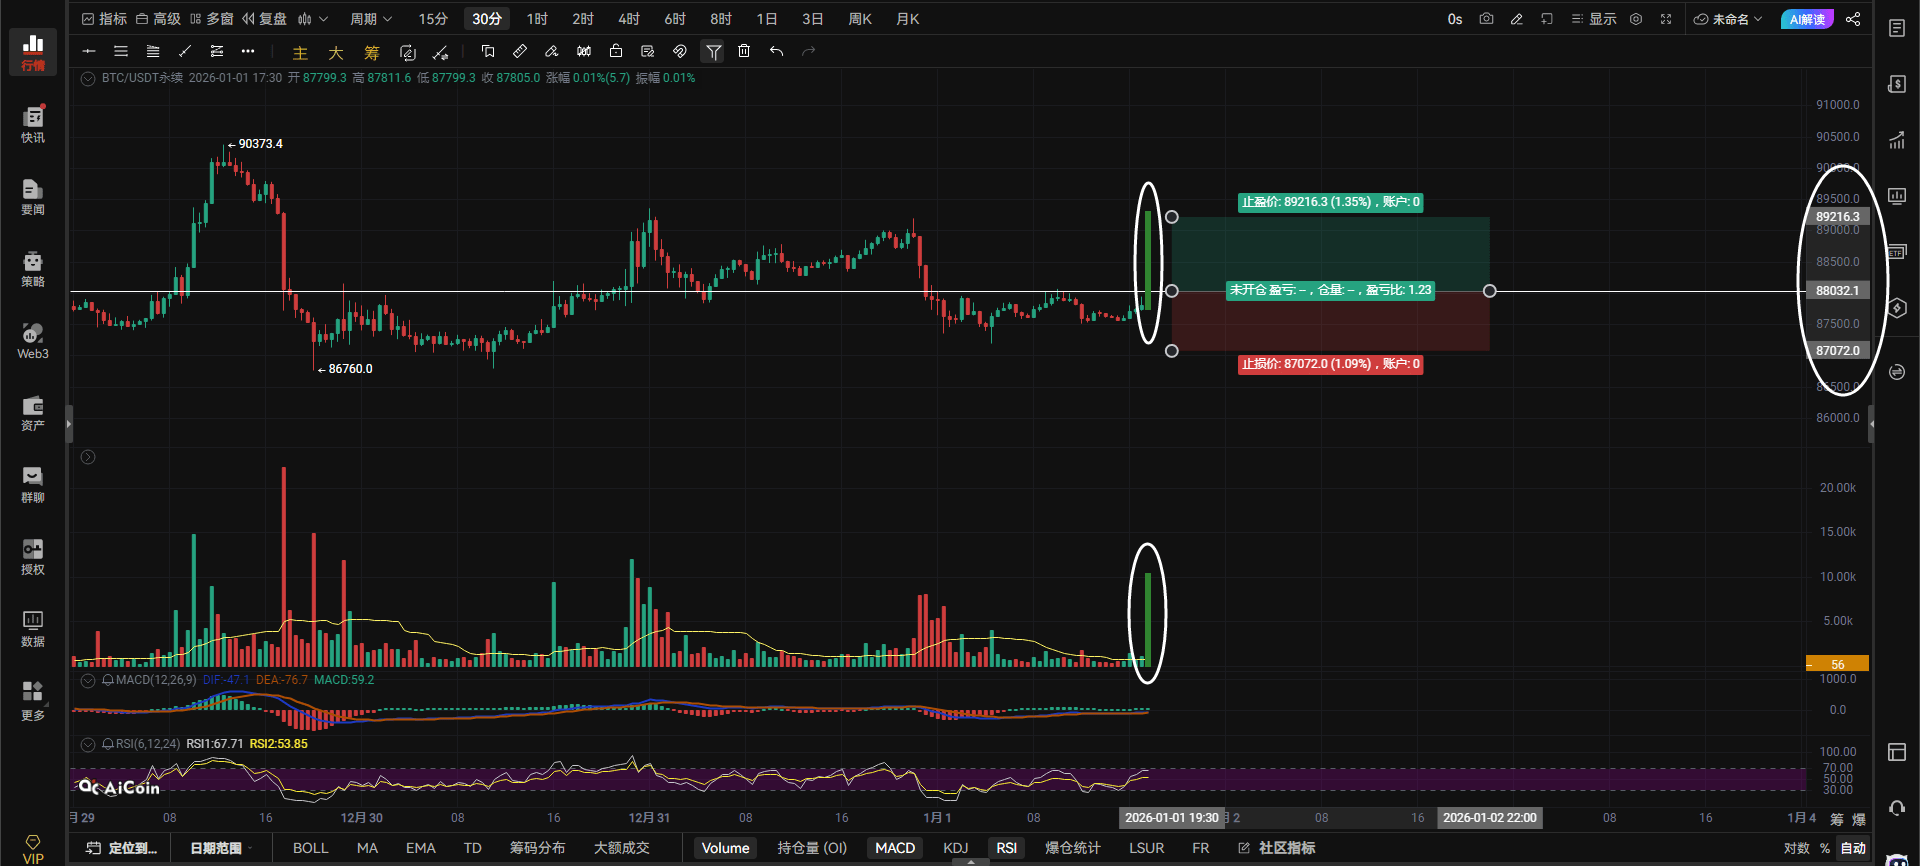This screenshot has height=866, width=1920.
Task: Collapse the volume pane legend arrow
Action: (88, 457)
